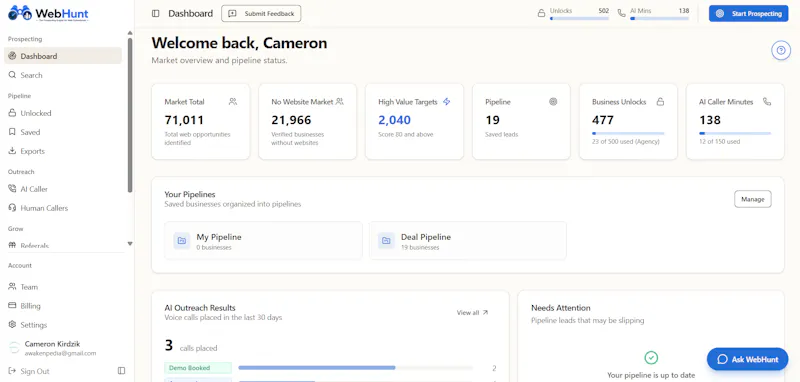This screenshot has height=382, width=800.
Task: Click the sidebar scrollbar thumb
Action: 130,115
